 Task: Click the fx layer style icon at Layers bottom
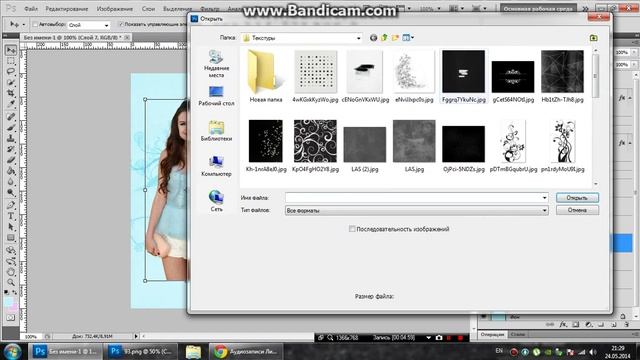point(563,324)
